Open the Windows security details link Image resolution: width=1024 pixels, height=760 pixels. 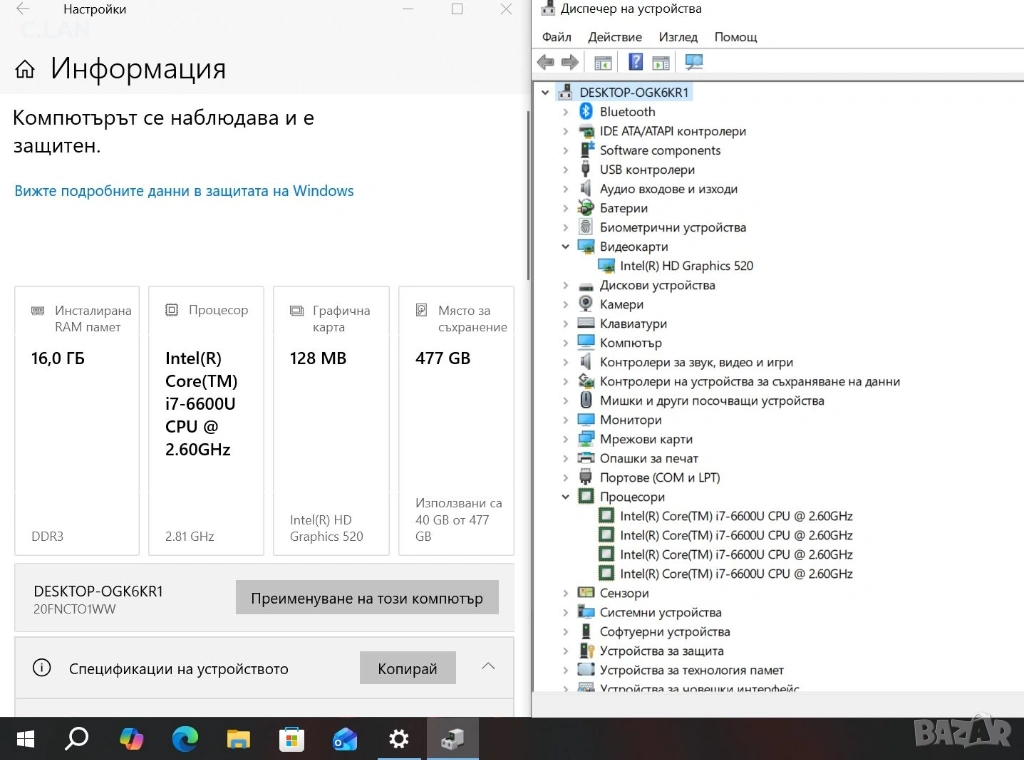click(184, 191)
